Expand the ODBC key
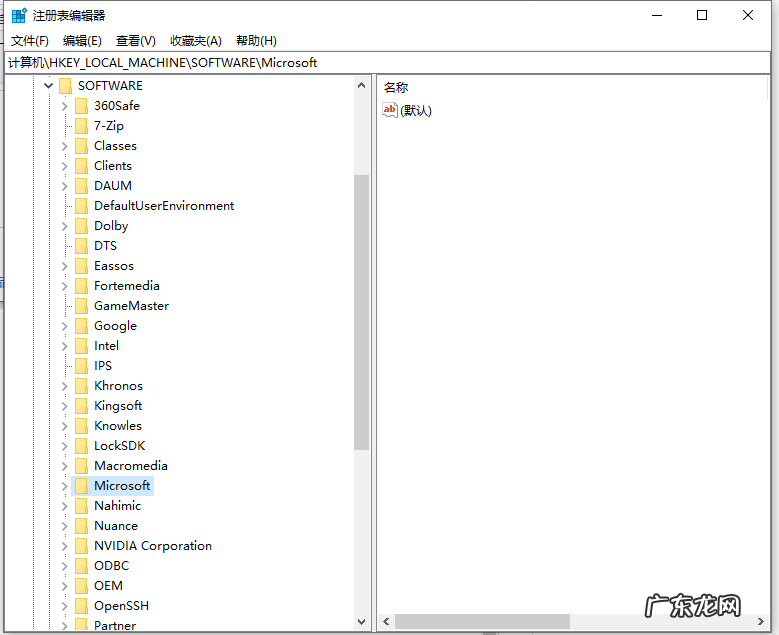Image resolution: width=779 pixels, height=635 pixels. (x=64, y=566)
